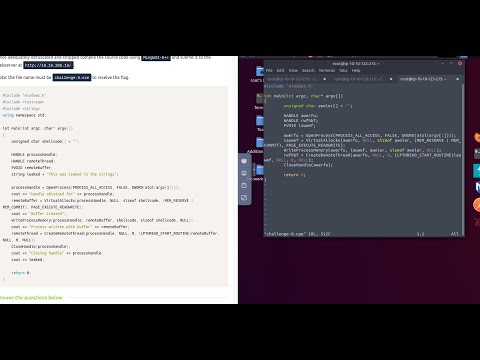Screen dimensions: 480x360
Task: Click the challenge-8.exe file name label
Action: (x=72, y=77)
